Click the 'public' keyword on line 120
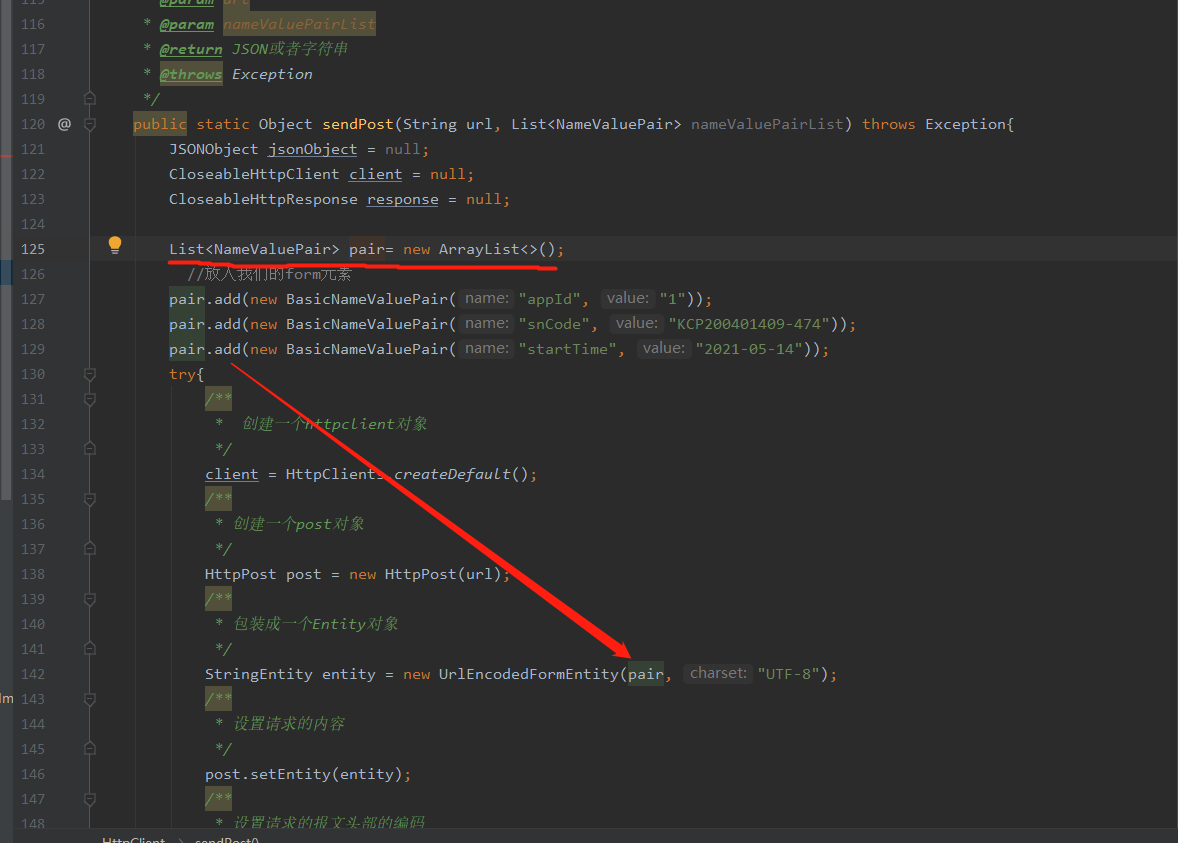 click(x=159, y=124)
